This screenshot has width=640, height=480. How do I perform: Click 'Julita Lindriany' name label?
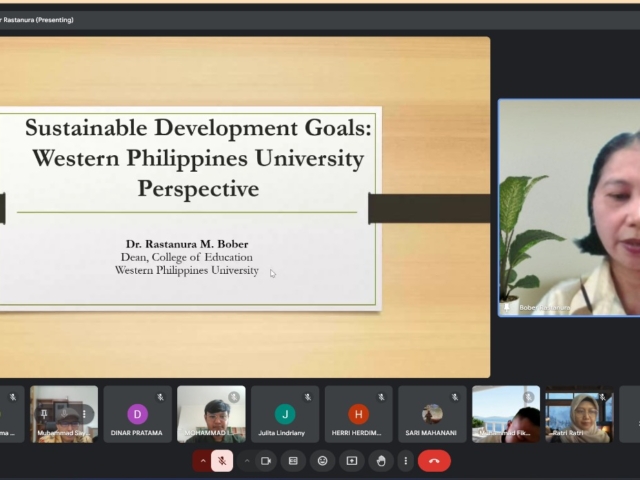(282, 433)
